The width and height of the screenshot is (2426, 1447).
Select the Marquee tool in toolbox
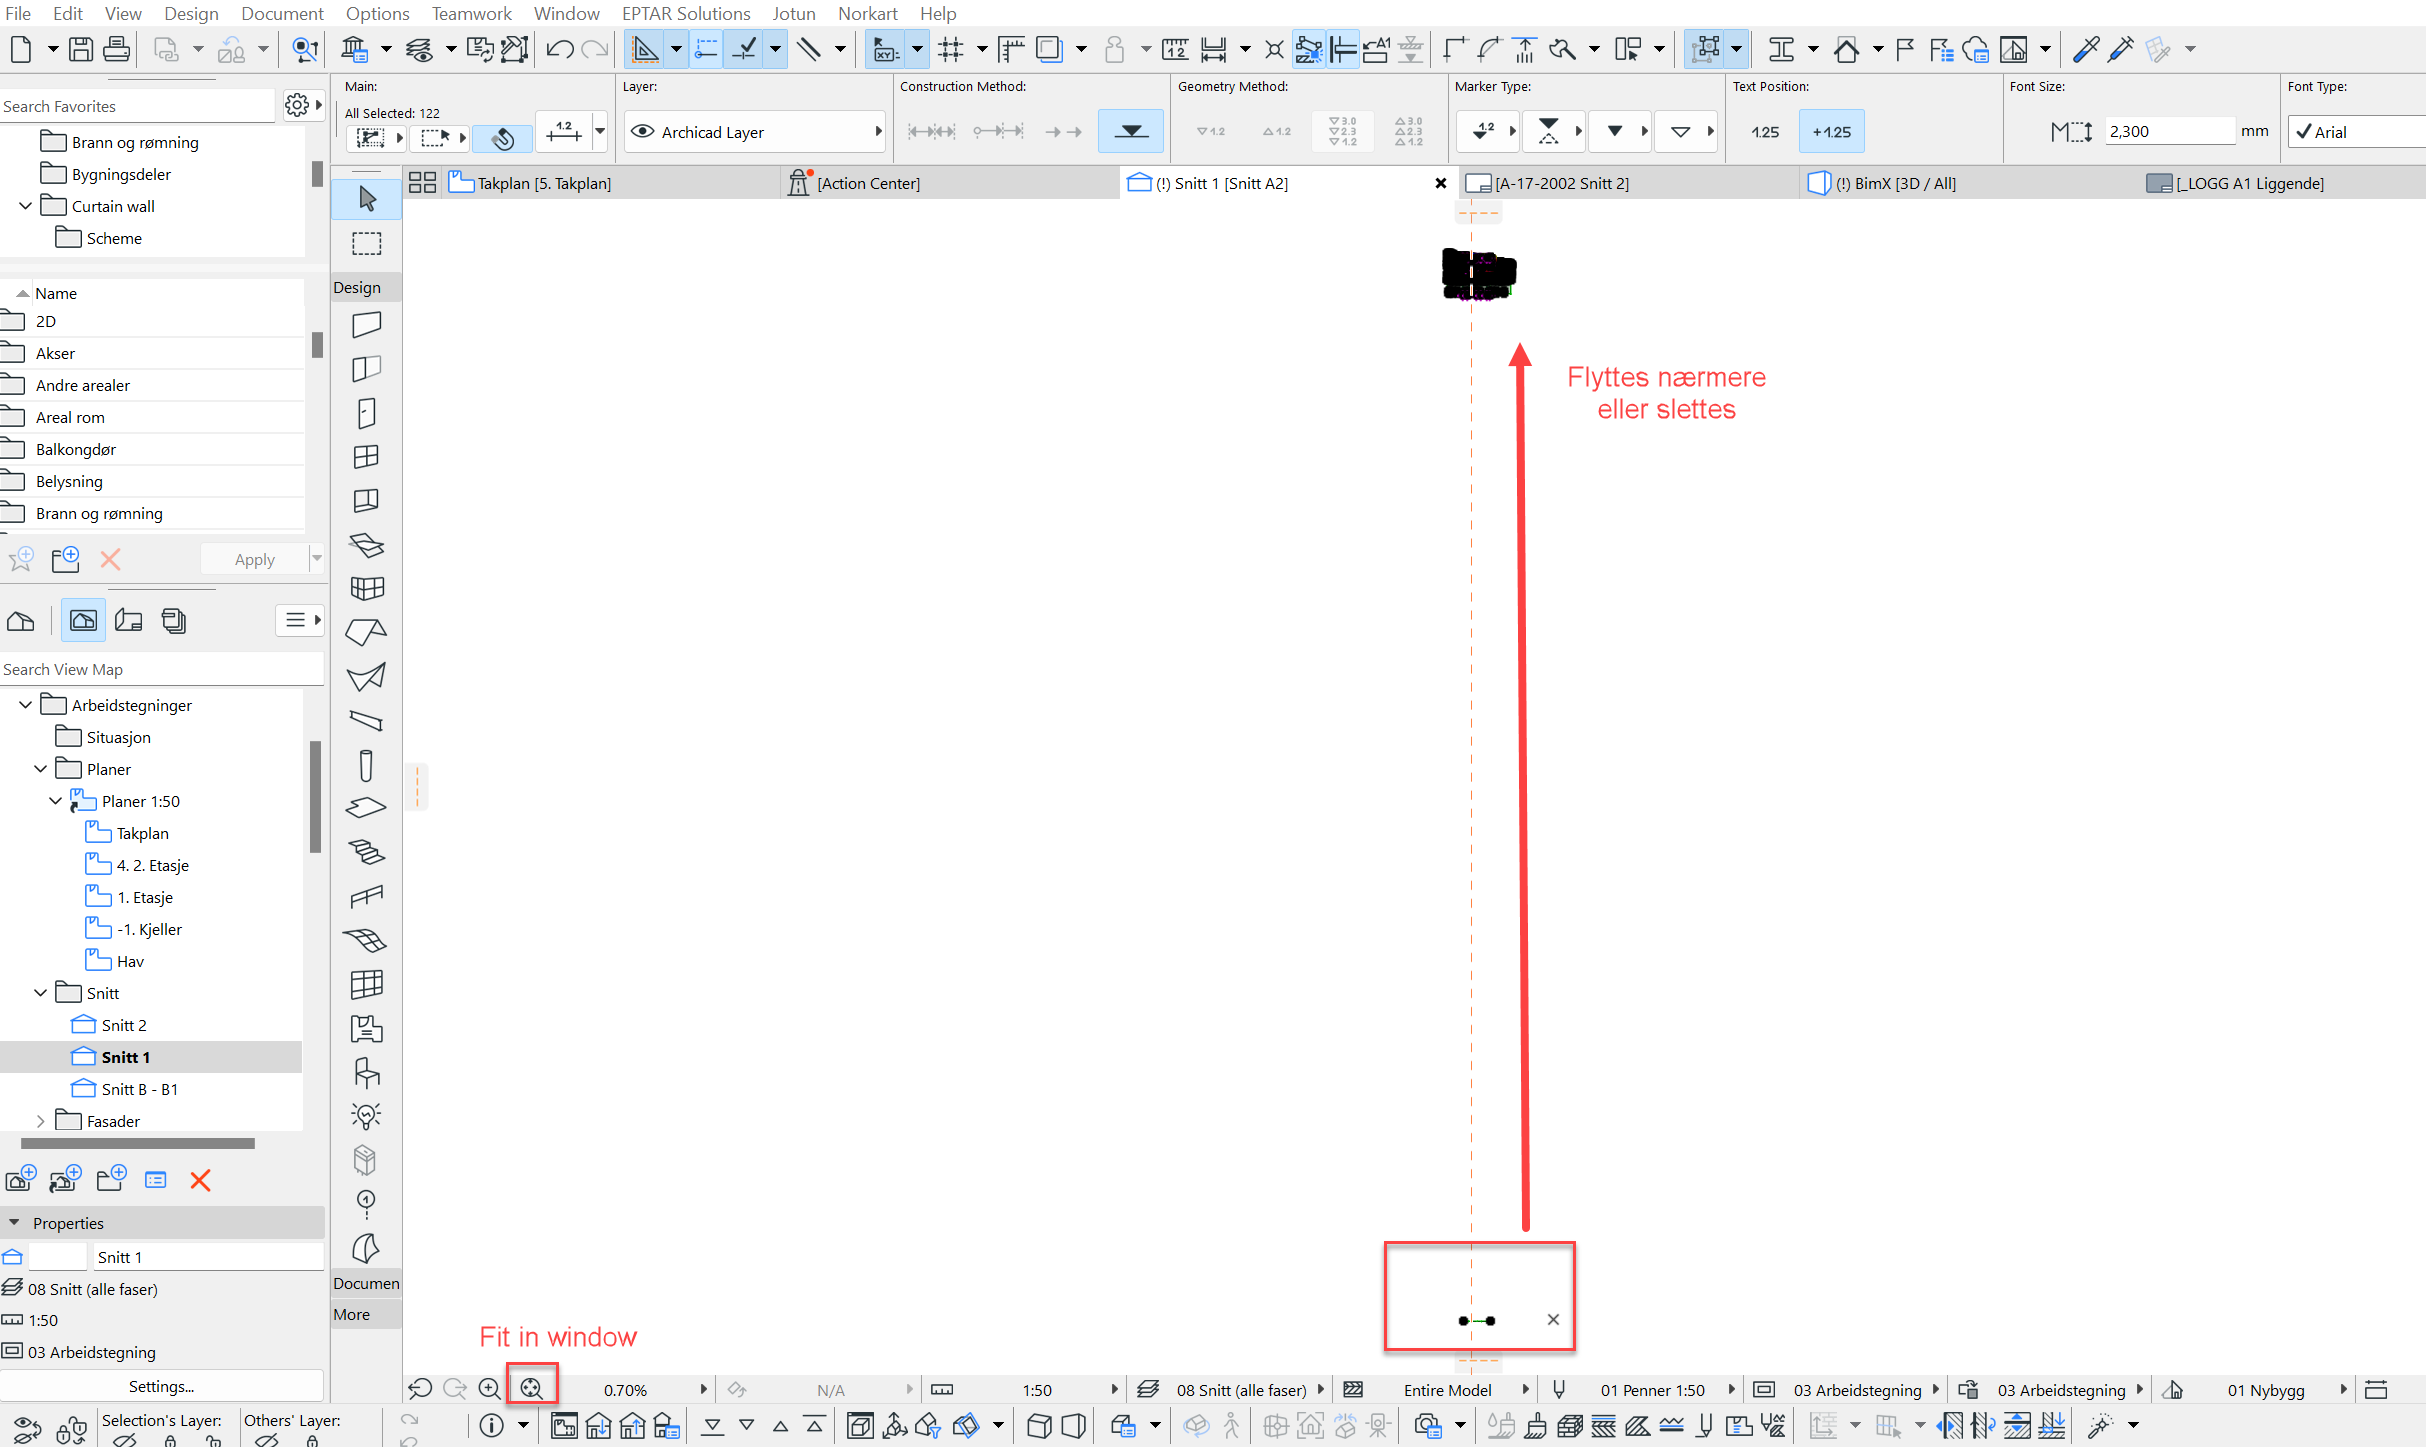tap(367, 243)
